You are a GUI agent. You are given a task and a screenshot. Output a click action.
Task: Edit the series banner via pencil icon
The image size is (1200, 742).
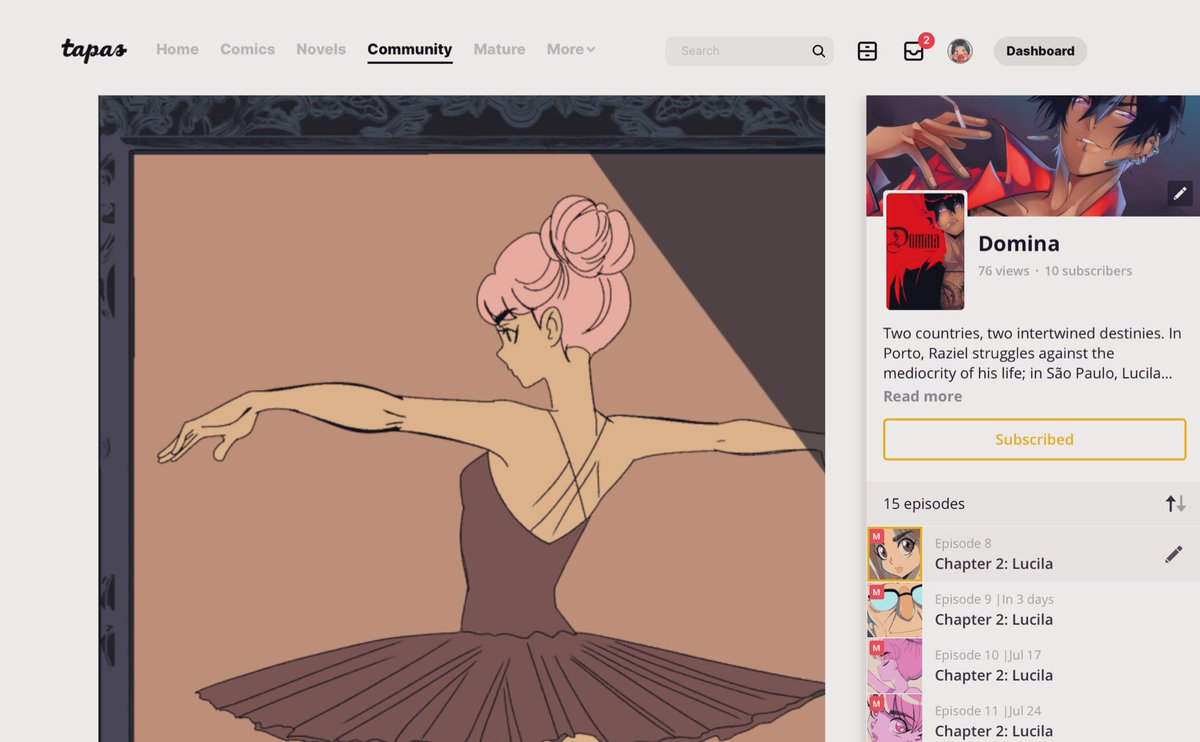click(1179, 193)
